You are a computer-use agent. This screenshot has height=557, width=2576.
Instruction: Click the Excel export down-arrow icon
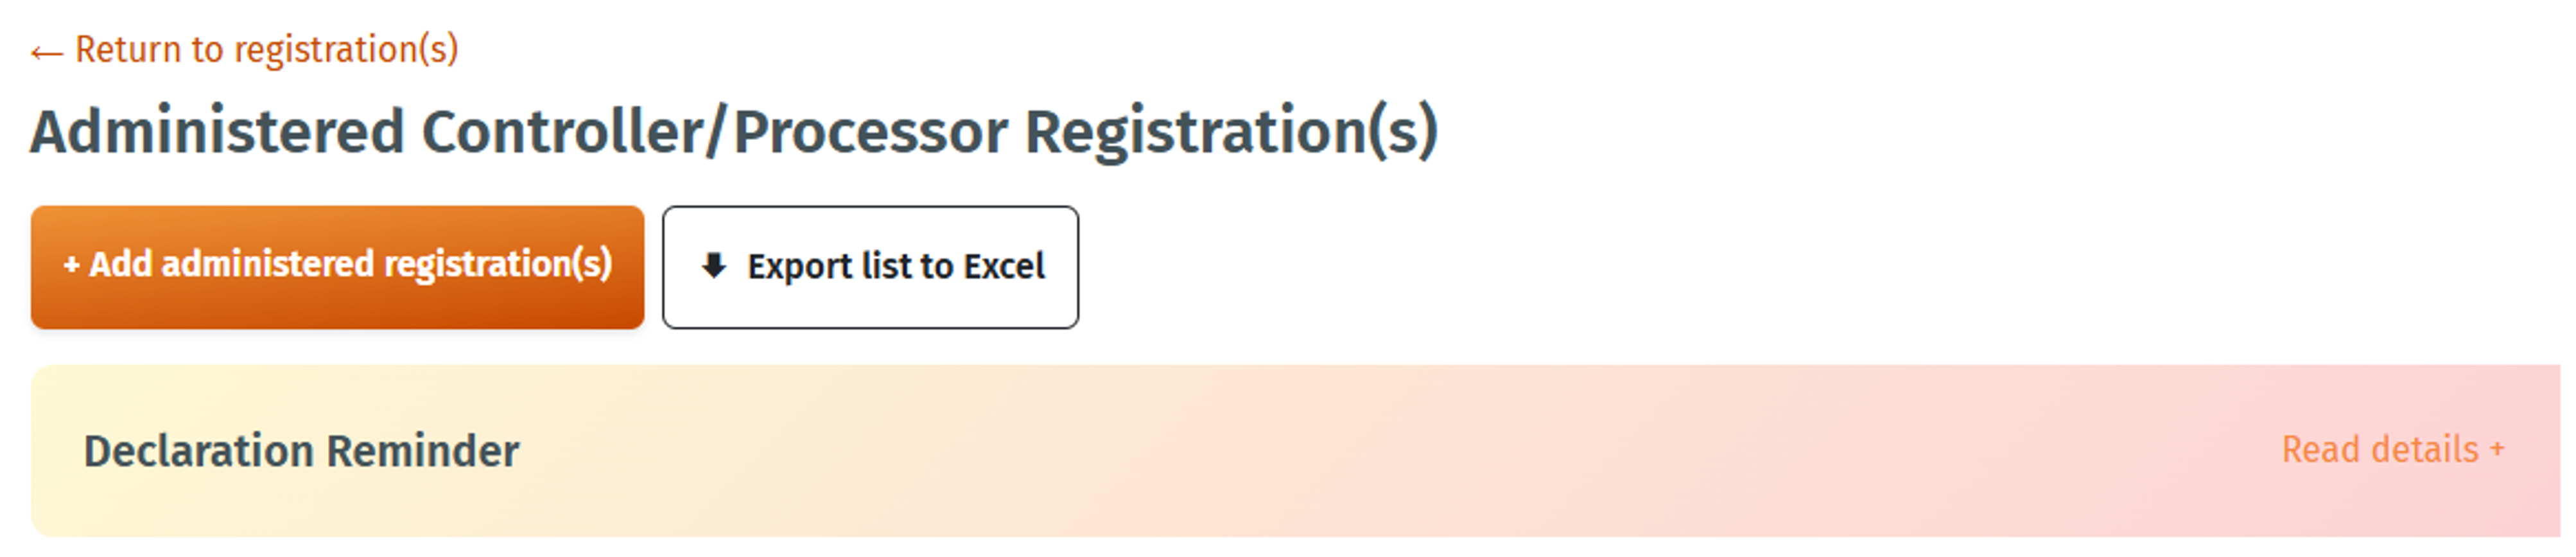tap(713, 266)
